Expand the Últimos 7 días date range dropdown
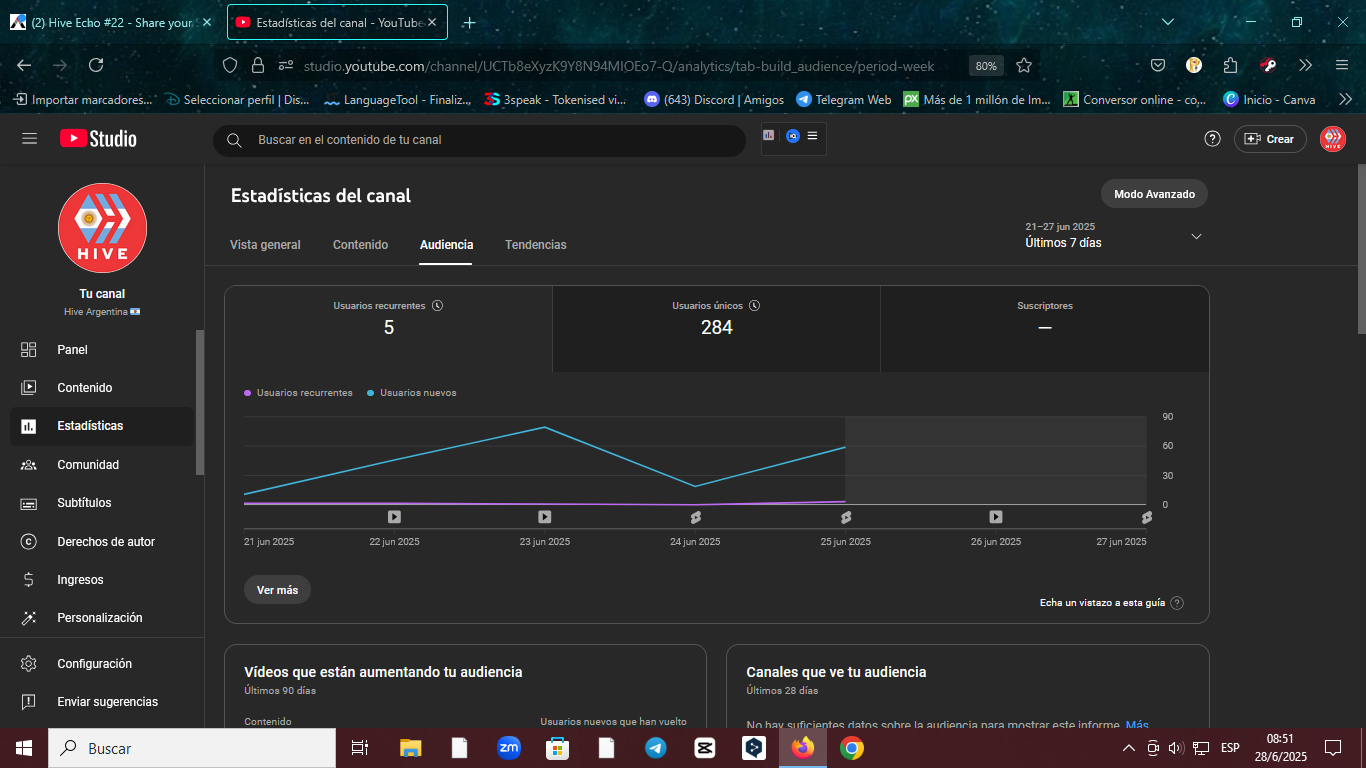 tap(1114, 236)
